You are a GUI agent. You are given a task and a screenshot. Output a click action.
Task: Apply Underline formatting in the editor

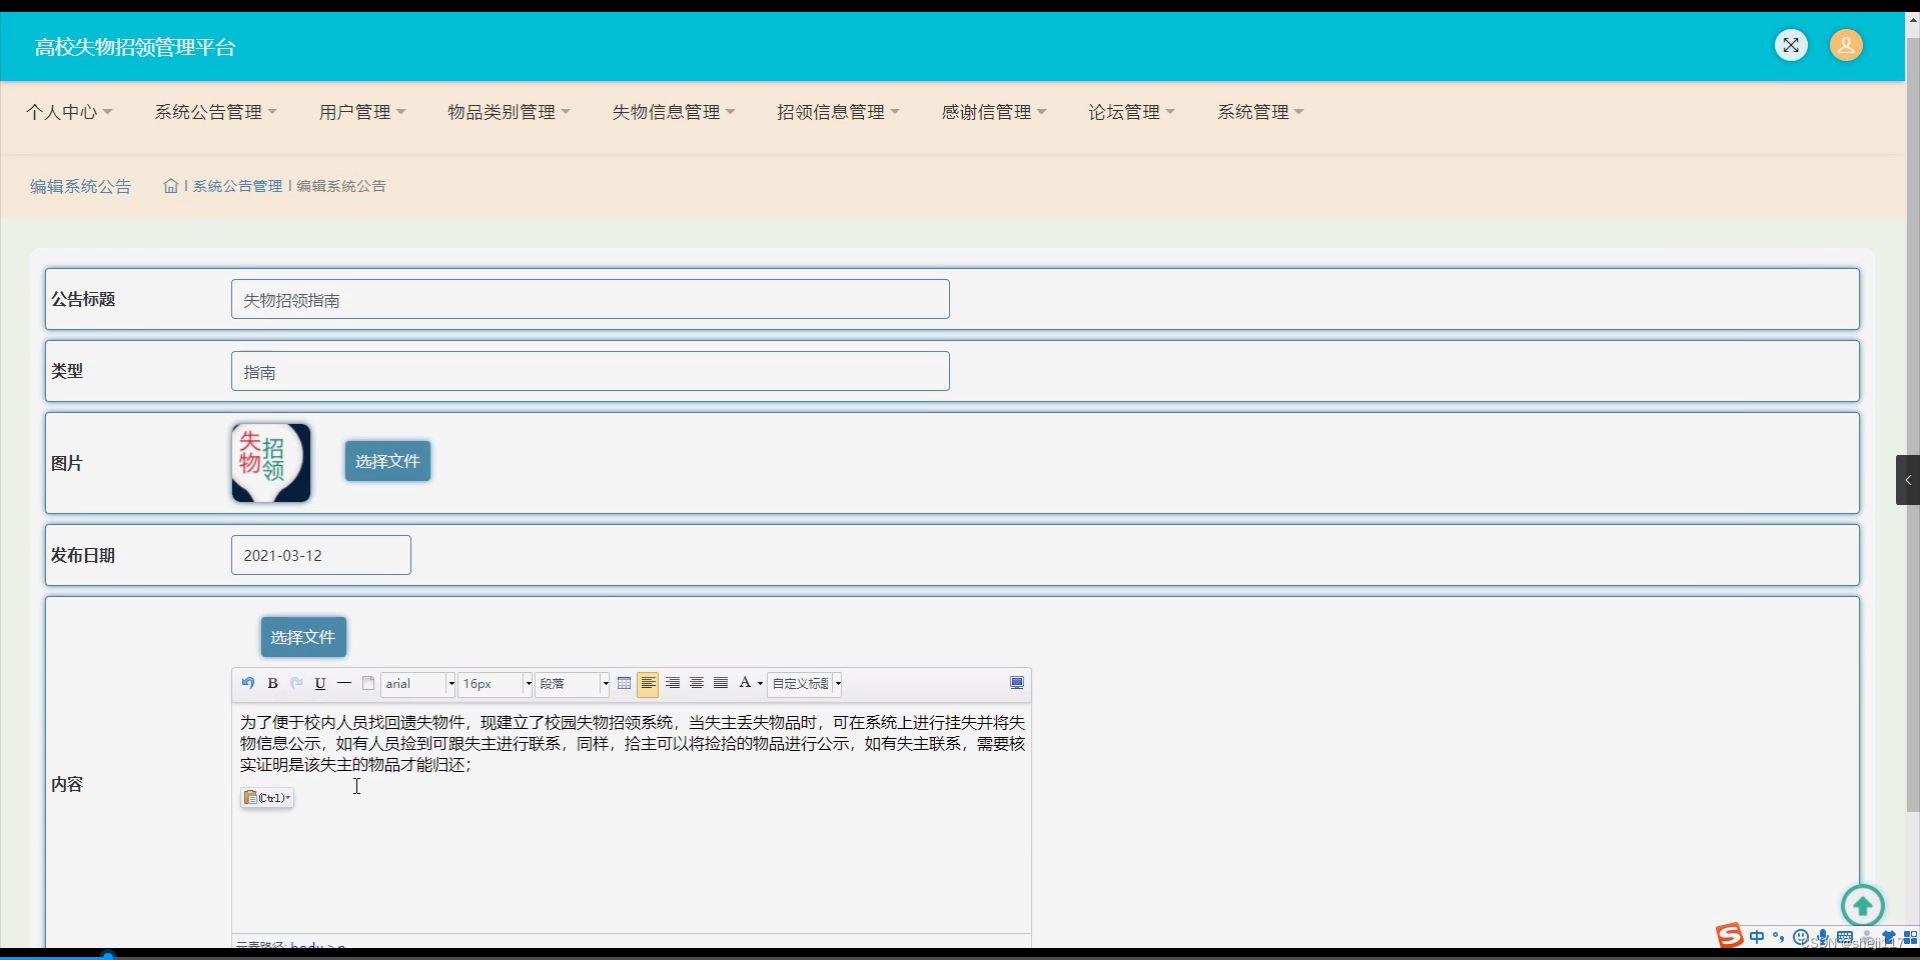click(x=318, y=684)
